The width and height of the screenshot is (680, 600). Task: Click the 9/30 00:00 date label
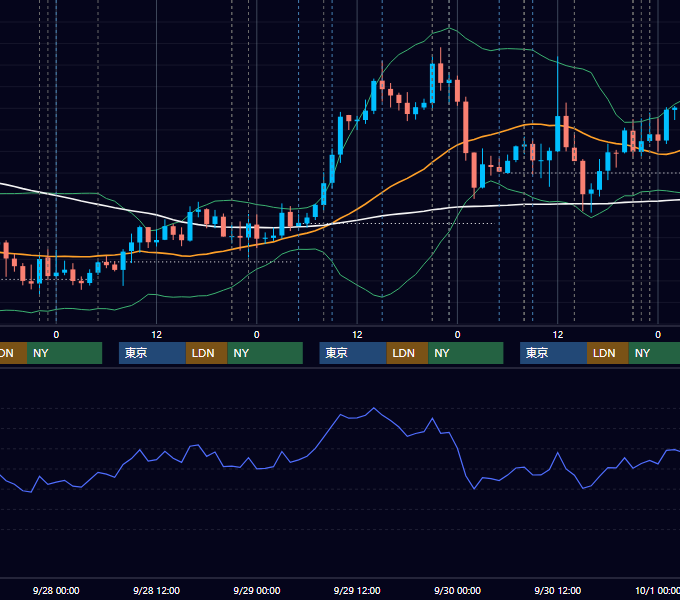(x=457, y=590)
